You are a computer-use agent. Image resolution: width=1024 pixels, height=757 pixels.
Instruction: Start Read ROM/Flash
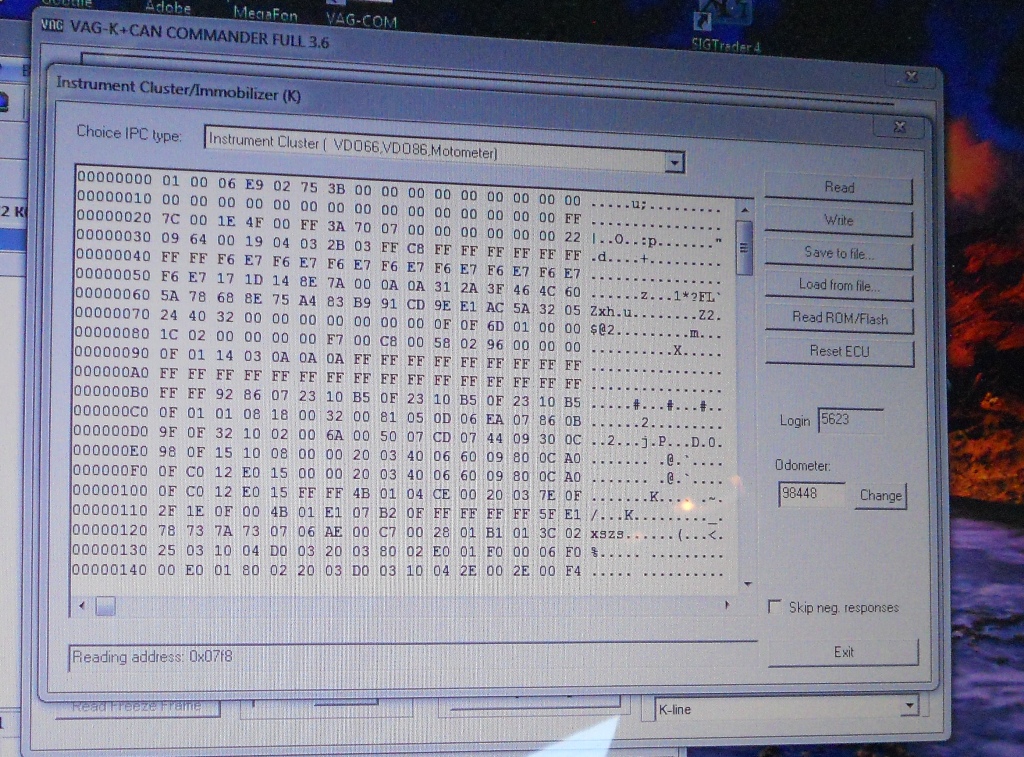(840, 319)
